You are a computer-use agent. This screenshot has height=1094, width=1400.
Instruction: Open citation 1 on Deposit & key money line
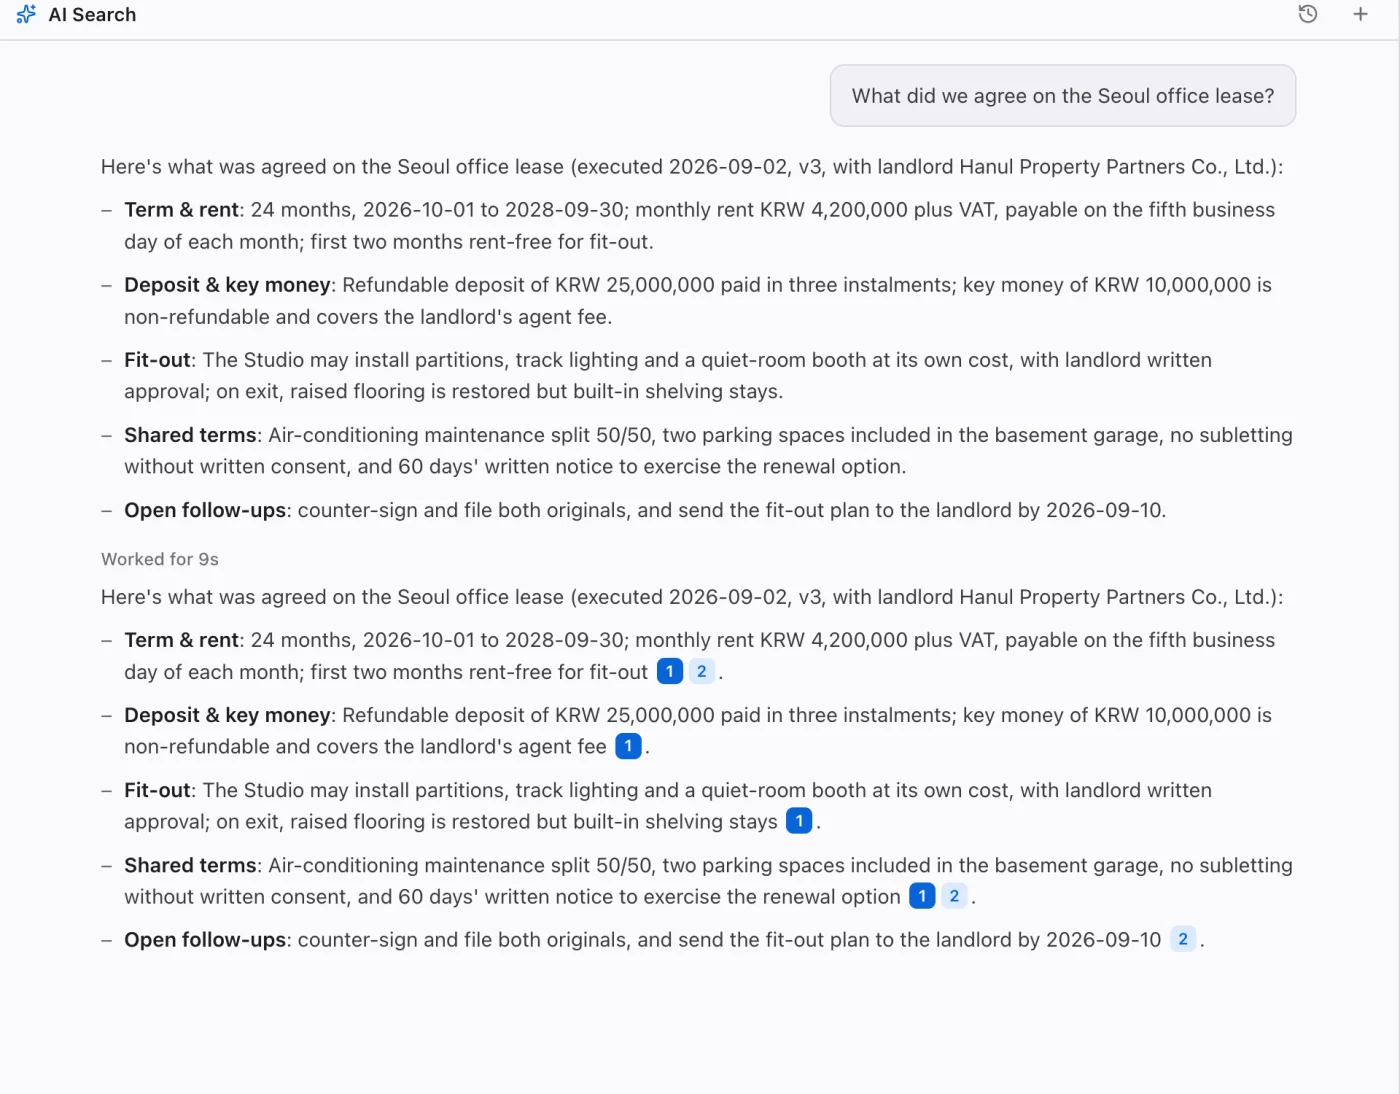[628, 746]
